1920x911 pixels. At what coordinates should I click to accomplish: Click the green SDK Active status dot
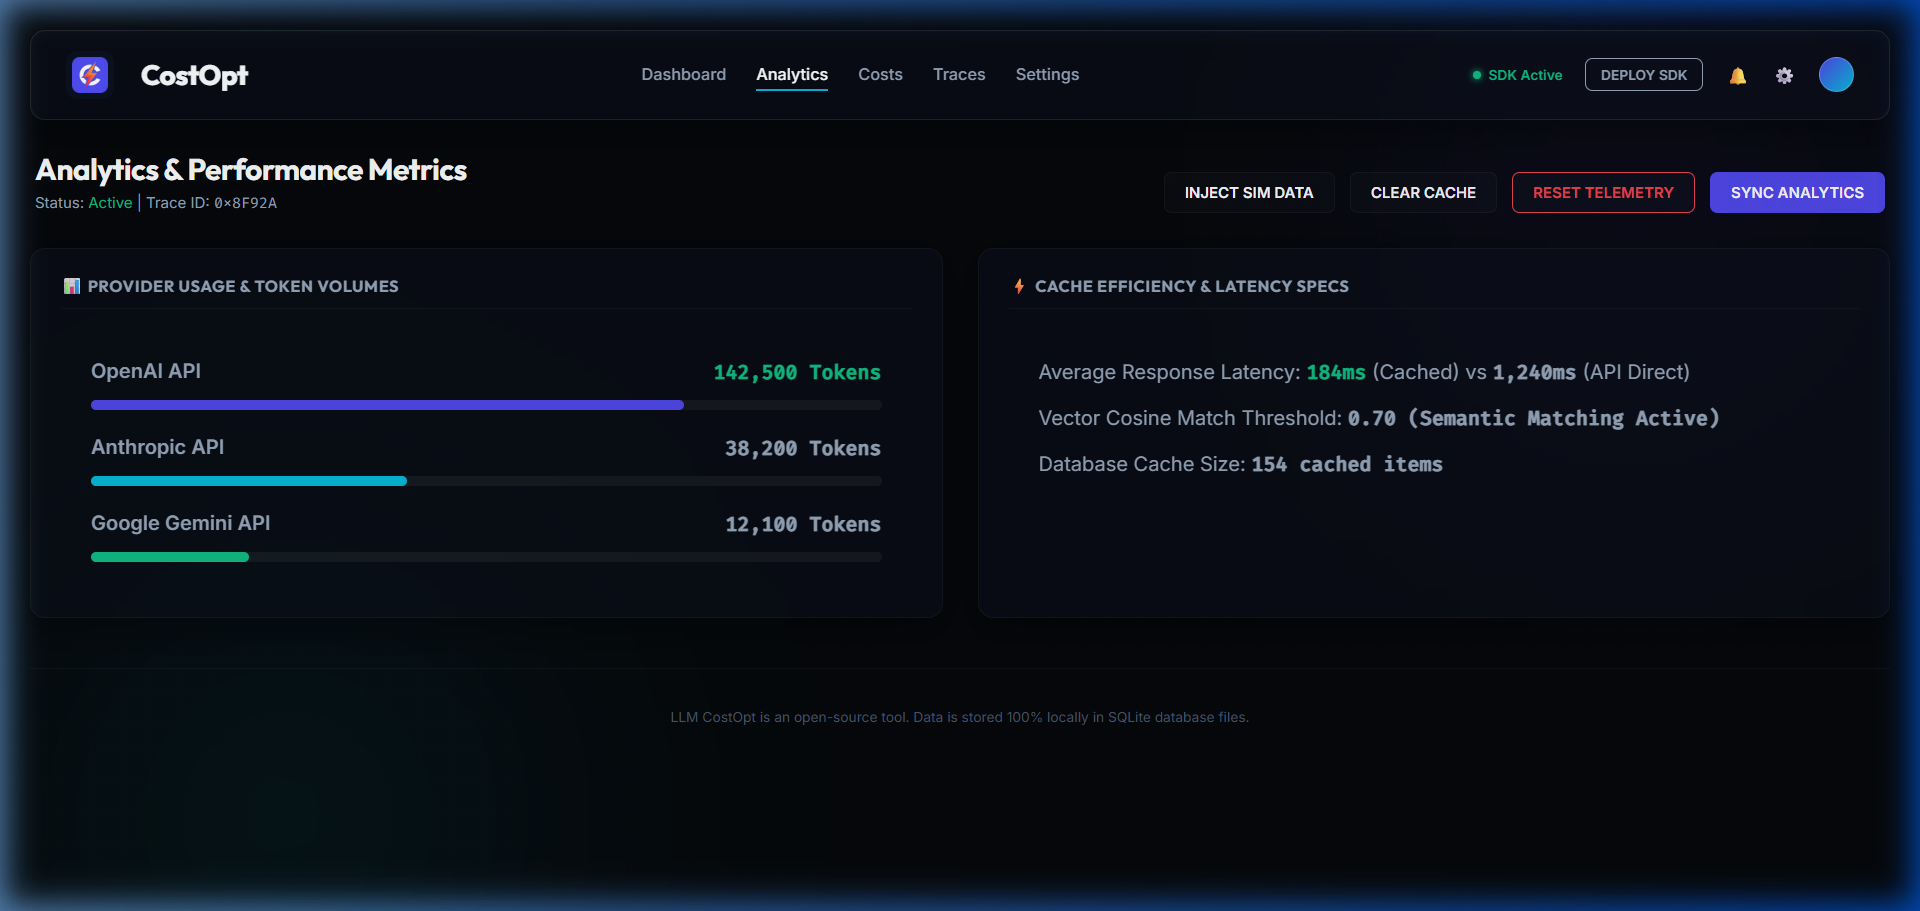[x=1477, y=75]
